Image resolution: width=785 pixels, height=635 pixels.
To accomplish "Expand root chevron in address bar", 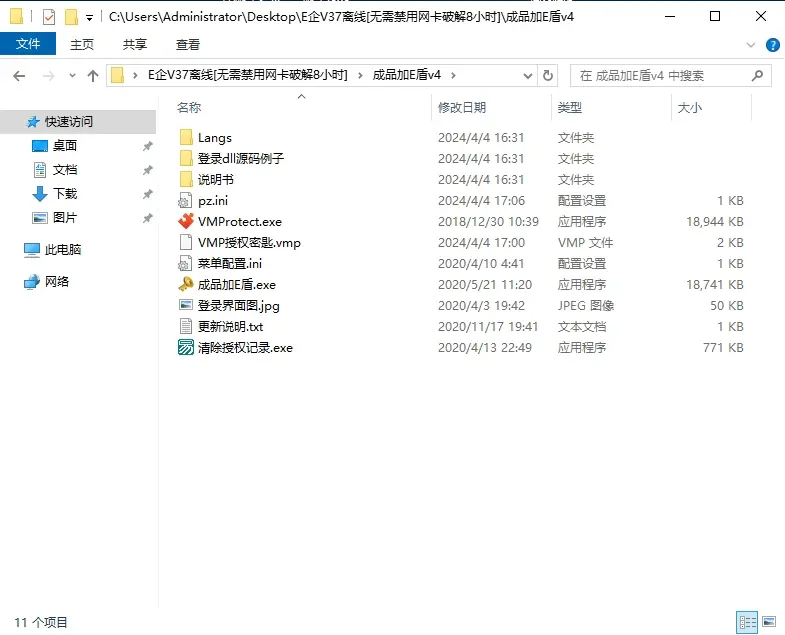I will click(135, 76).
